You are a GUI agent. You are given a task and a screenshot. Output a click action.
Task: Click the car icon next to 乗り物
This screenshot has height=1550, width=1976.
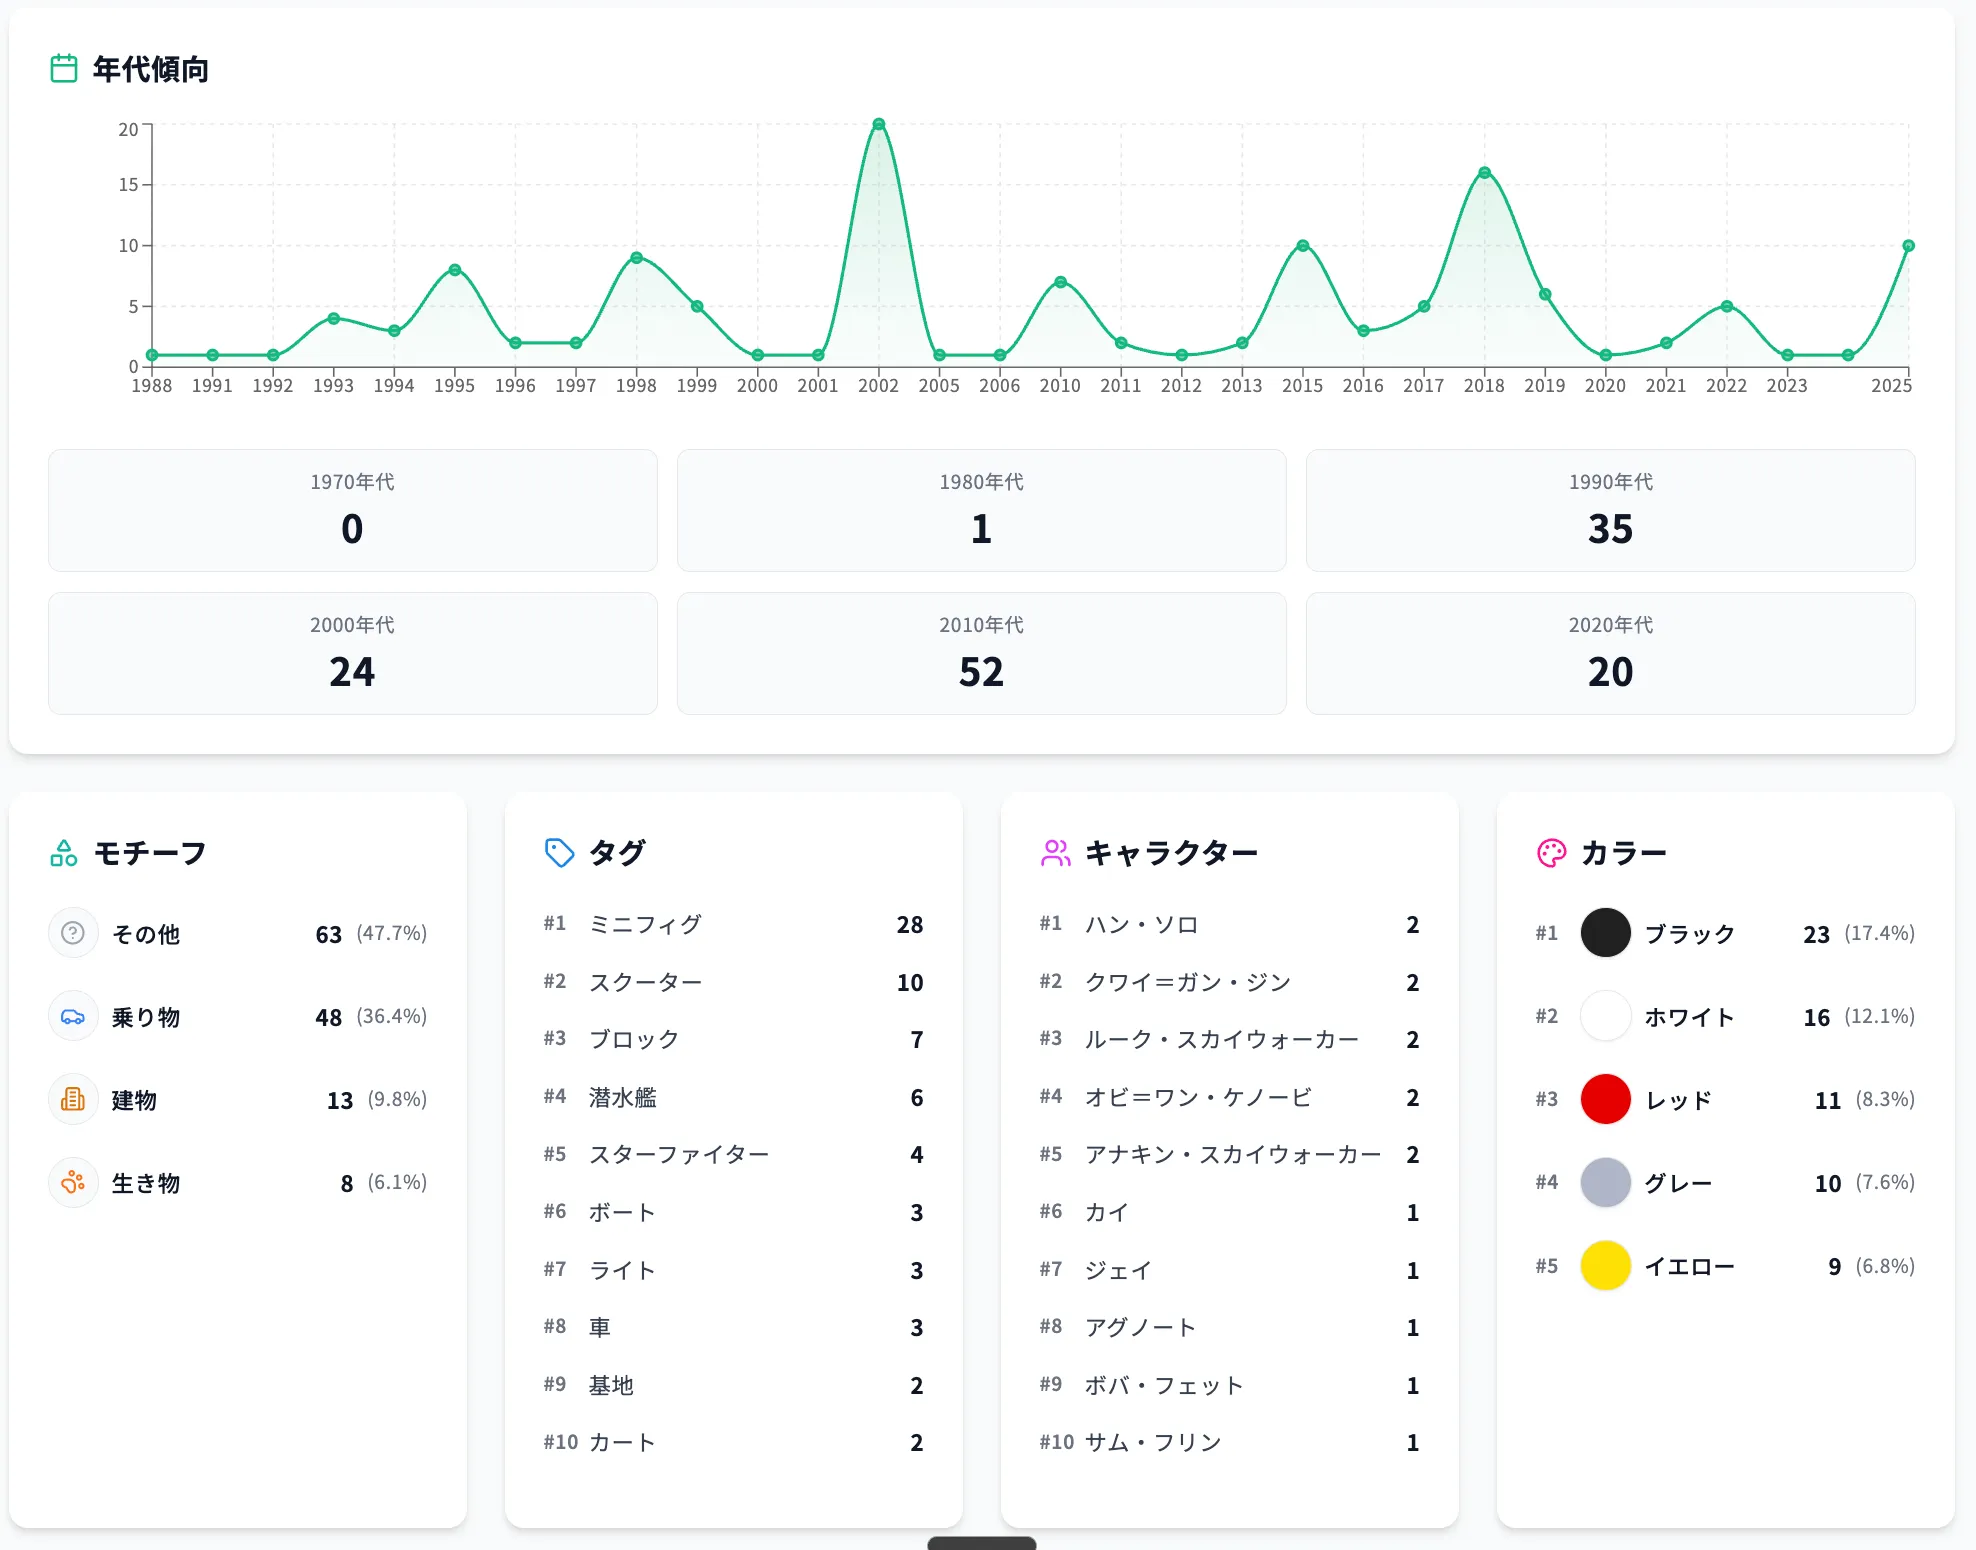tap(73, 1017)
